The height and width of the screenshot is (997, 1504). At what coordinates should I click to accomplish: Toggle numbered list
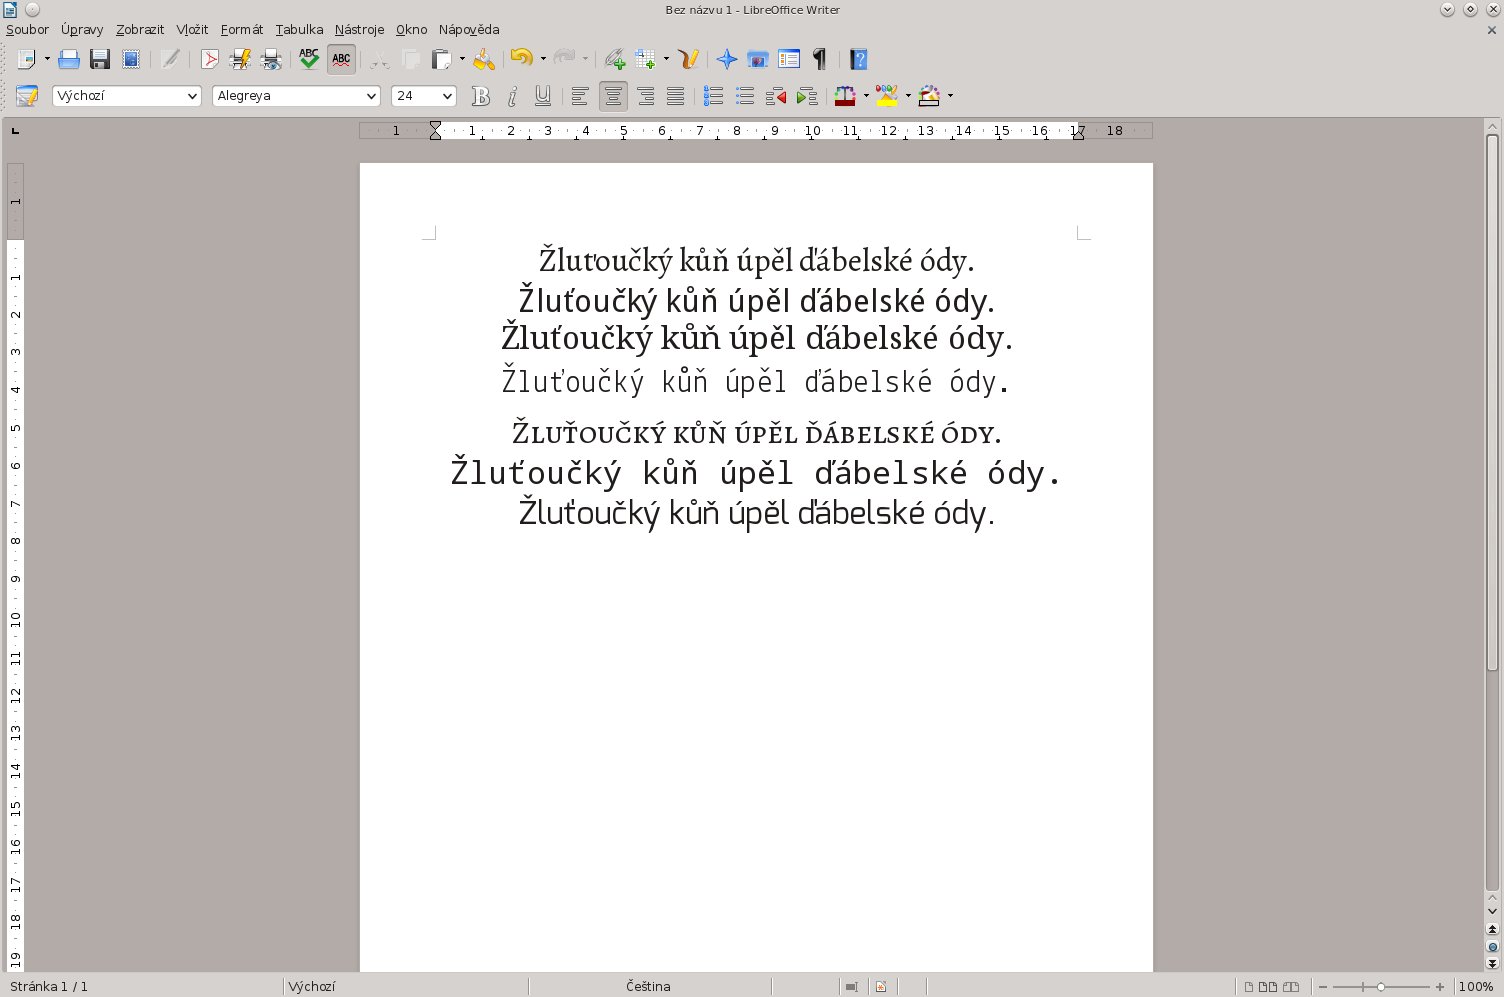click(x=714, y=96)
